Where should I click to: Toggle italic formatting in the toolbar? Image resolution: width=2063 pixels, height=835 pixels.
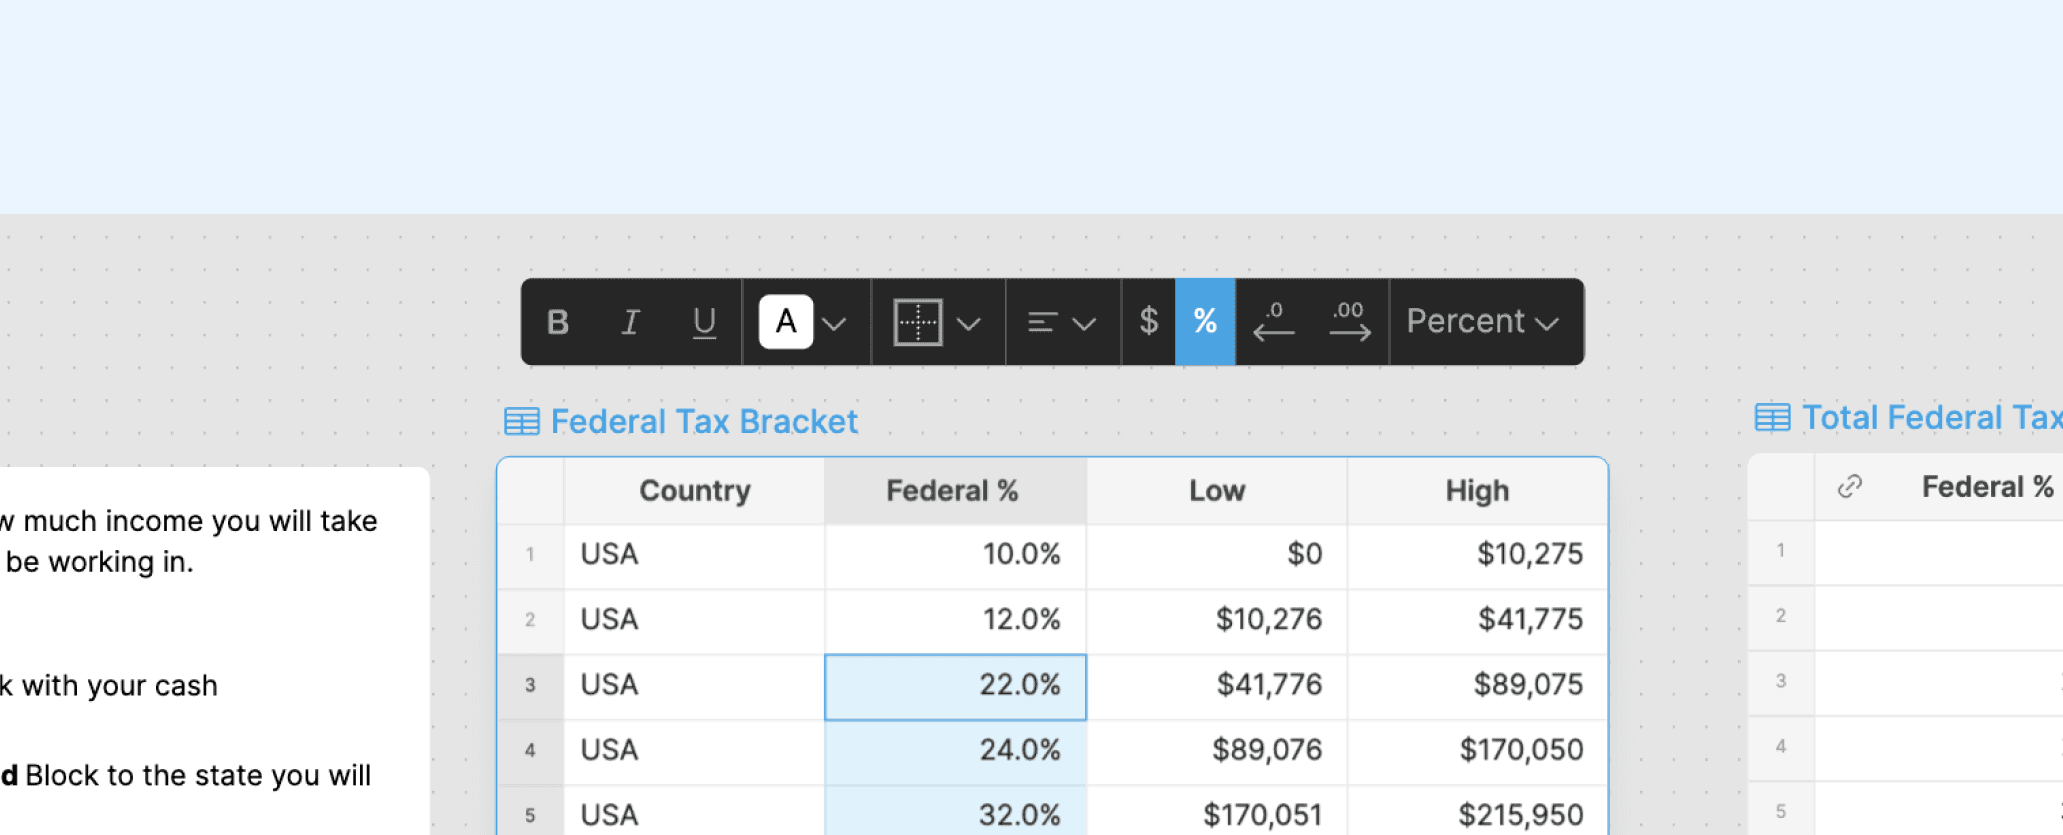(x=630, y=322)
